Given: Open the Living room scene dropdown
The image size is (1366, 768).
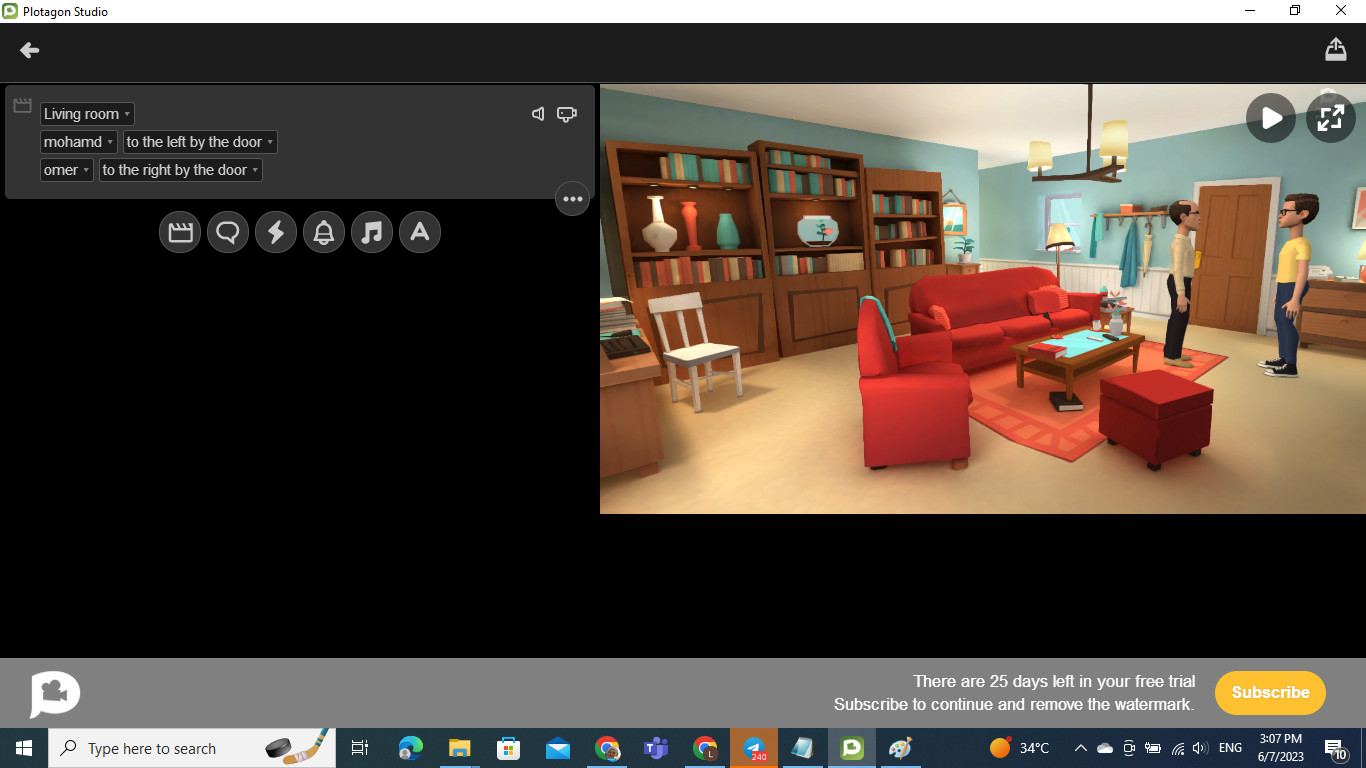Looking at the screenshot, I should point(87,114).
